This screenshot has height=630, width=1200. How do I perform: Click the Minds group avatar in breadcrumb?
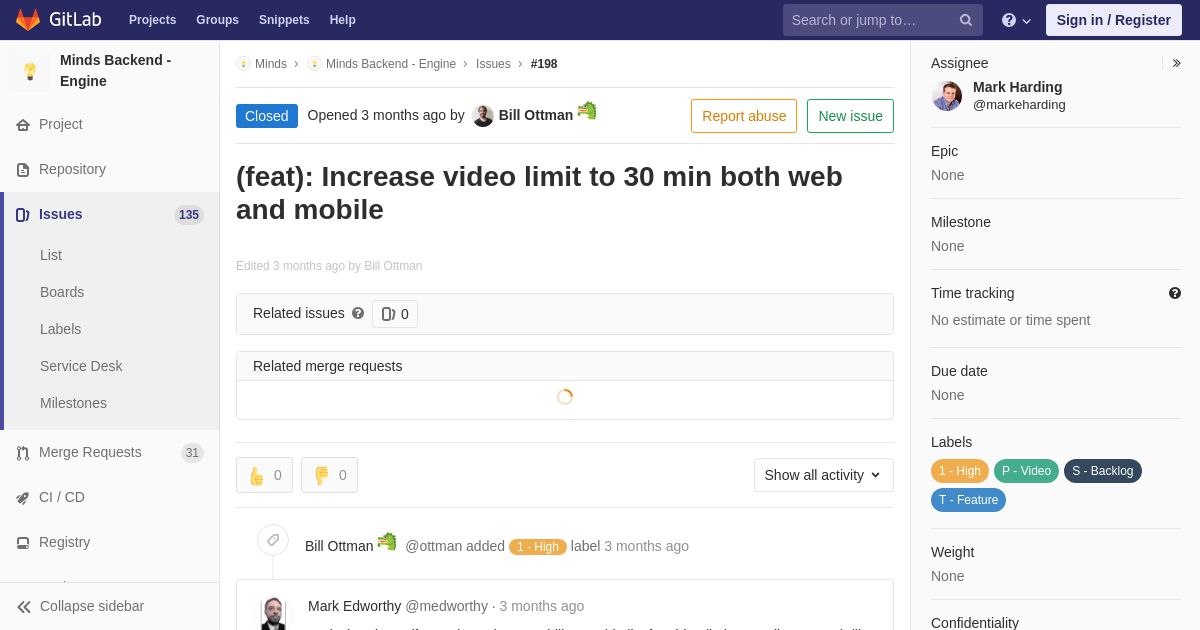(243, 64)
